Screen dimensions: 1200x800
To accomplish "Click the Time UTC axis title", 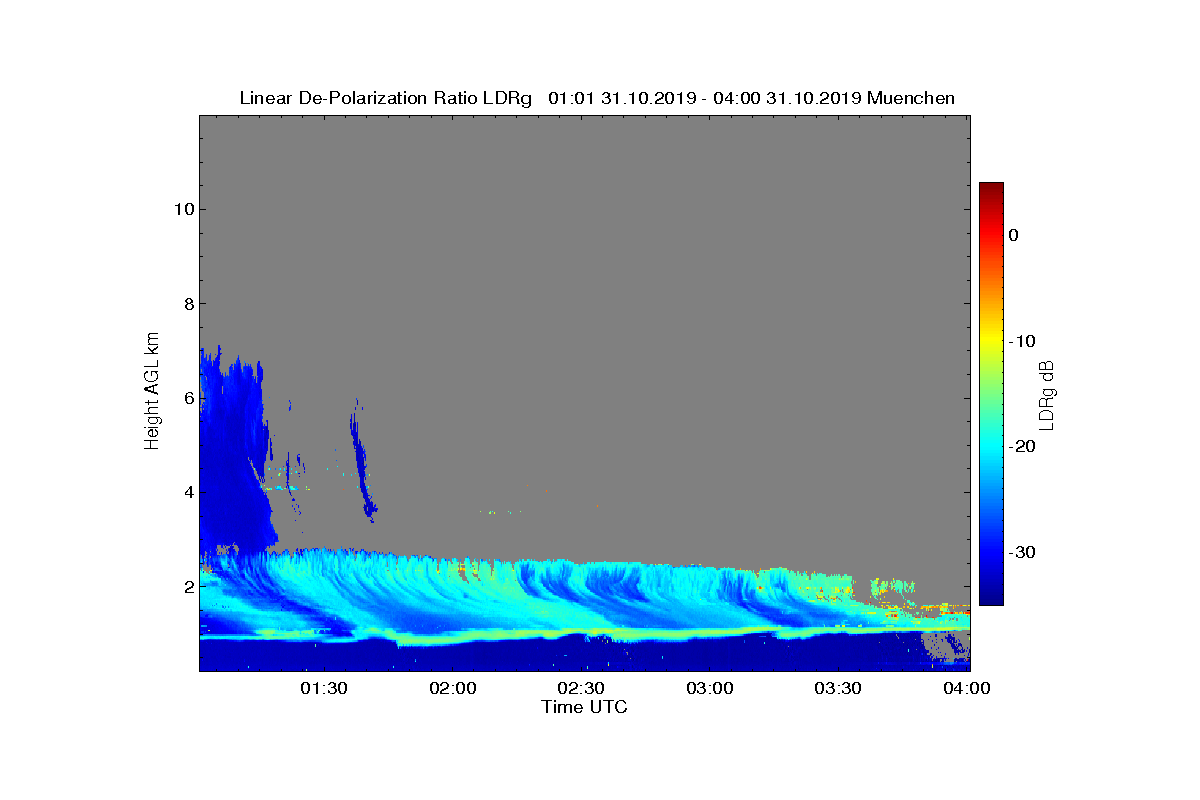I will point(585,707).
